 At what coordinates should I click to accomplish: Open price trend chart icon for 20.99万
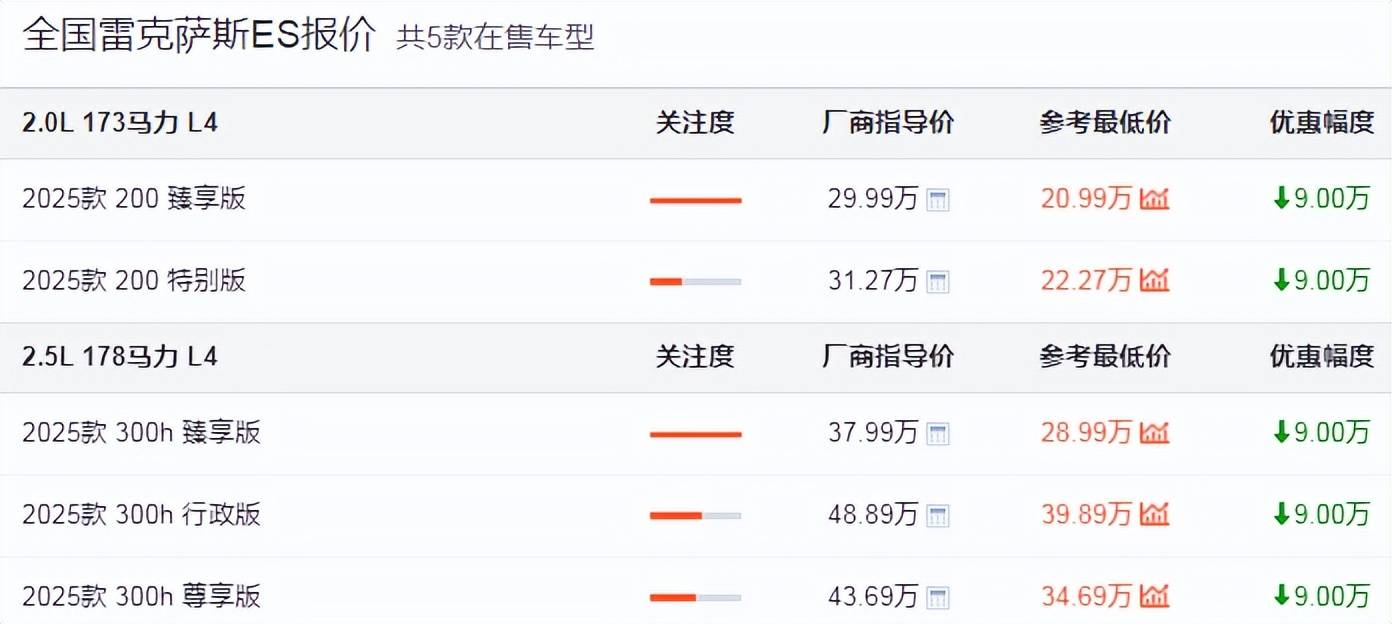click(1154, 200)
